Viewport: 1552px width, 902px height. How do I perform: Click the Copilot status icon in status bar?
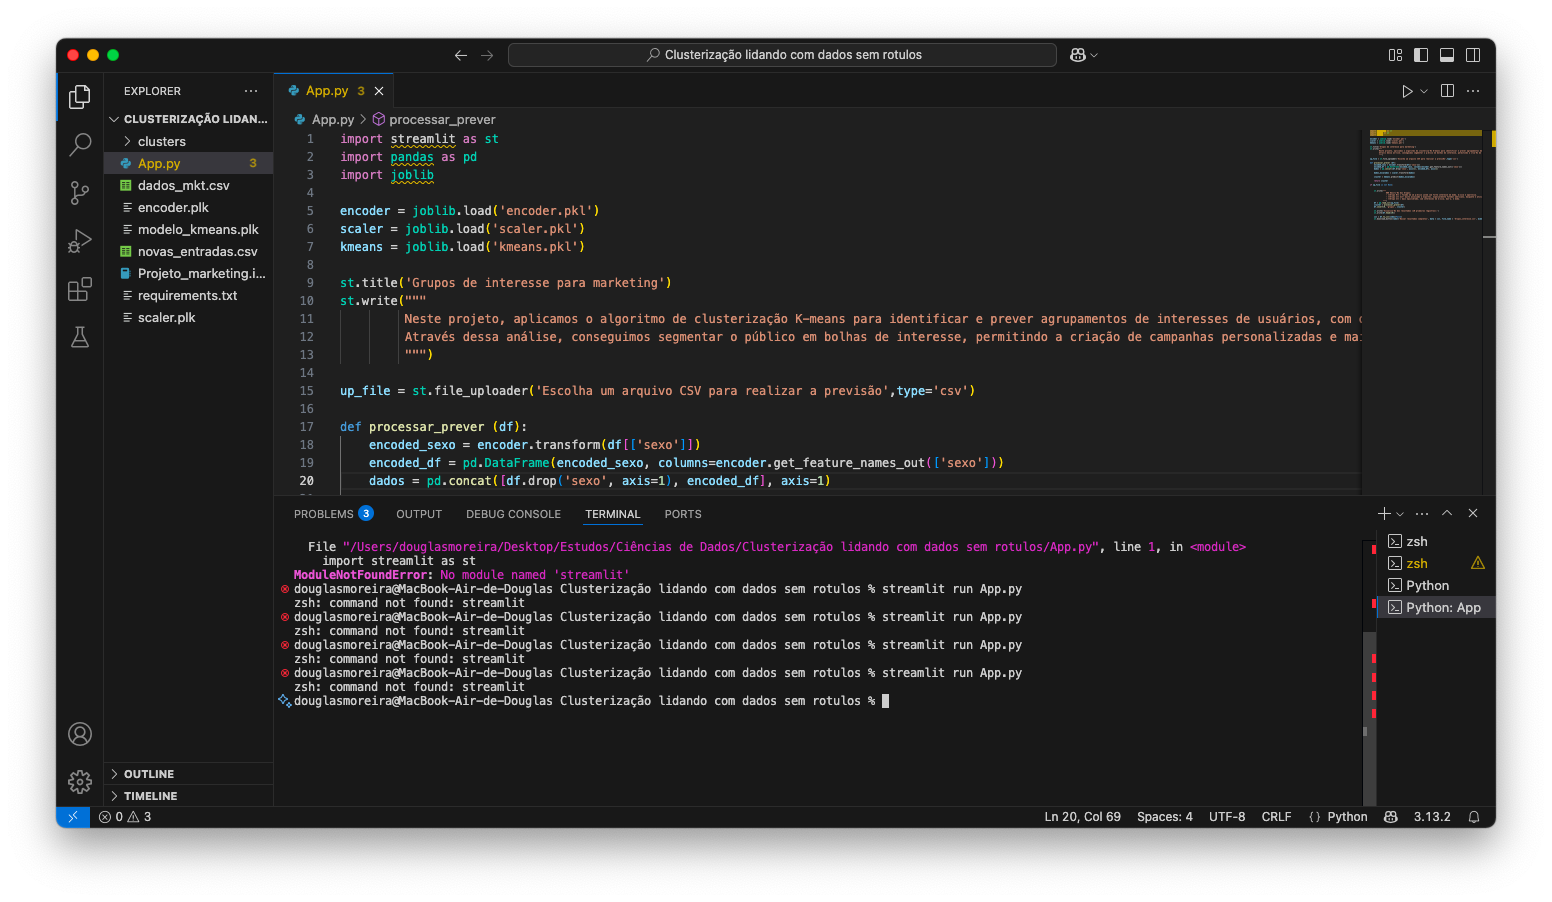coord(1390,817)
